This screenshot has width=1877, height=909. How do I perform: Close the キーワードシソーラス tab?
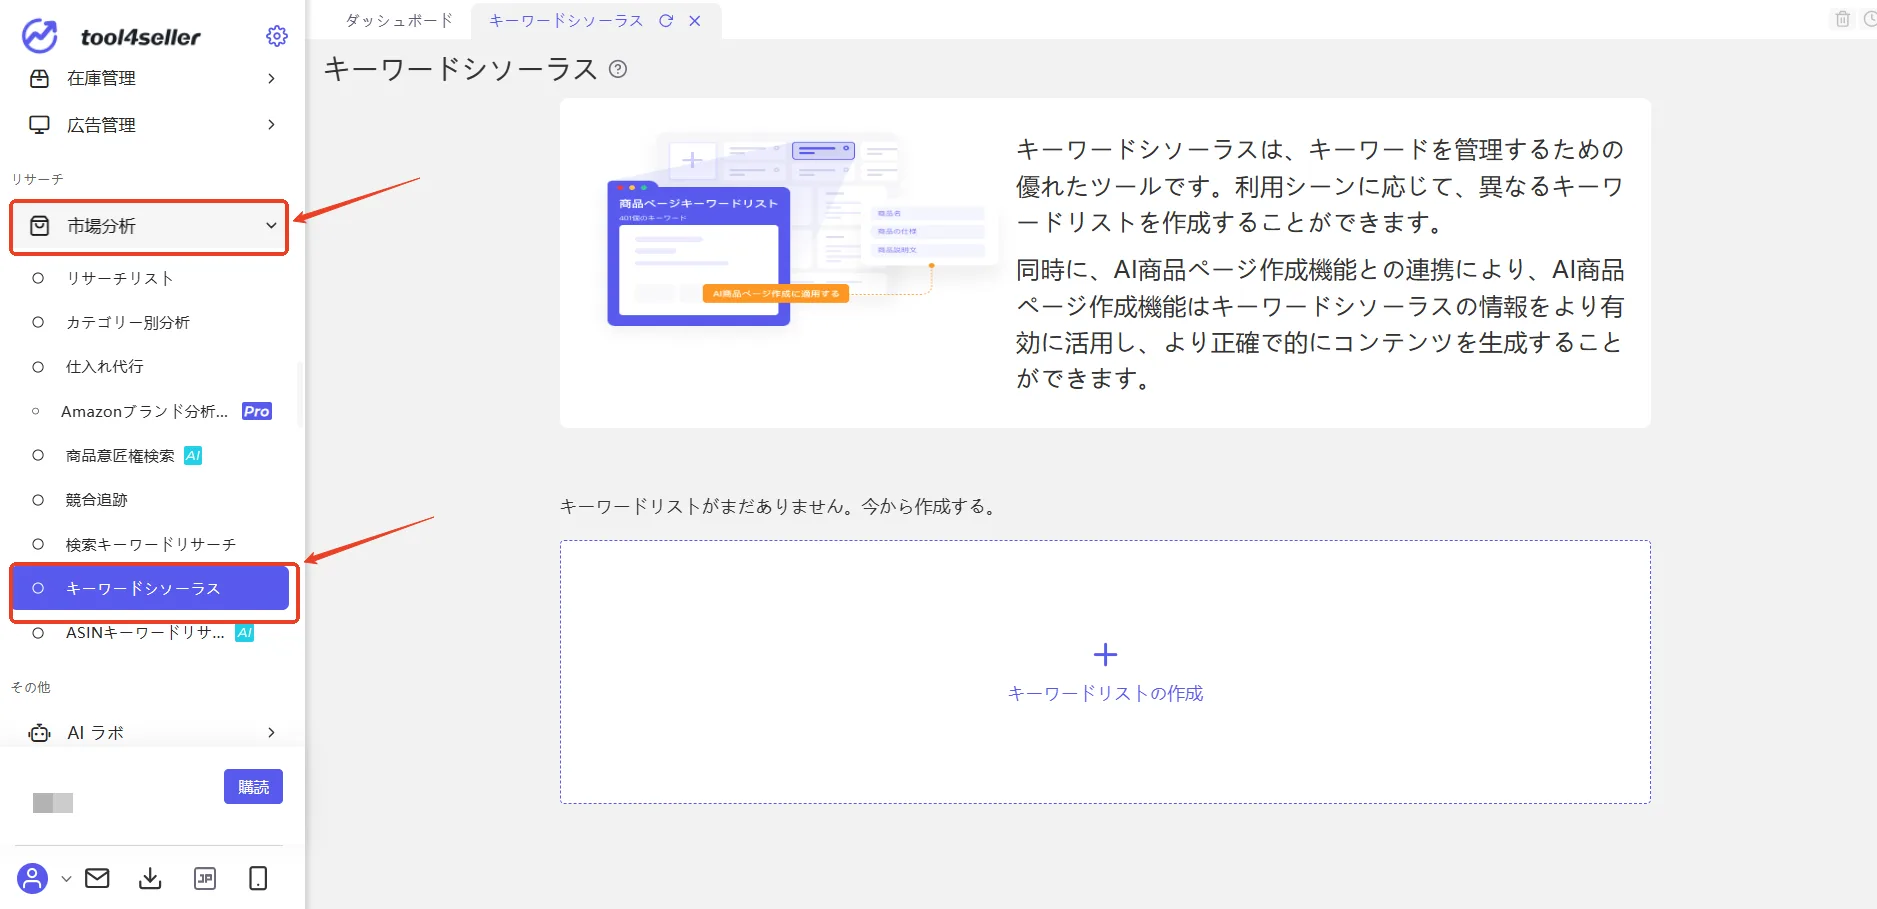click(x=695, y=20)
